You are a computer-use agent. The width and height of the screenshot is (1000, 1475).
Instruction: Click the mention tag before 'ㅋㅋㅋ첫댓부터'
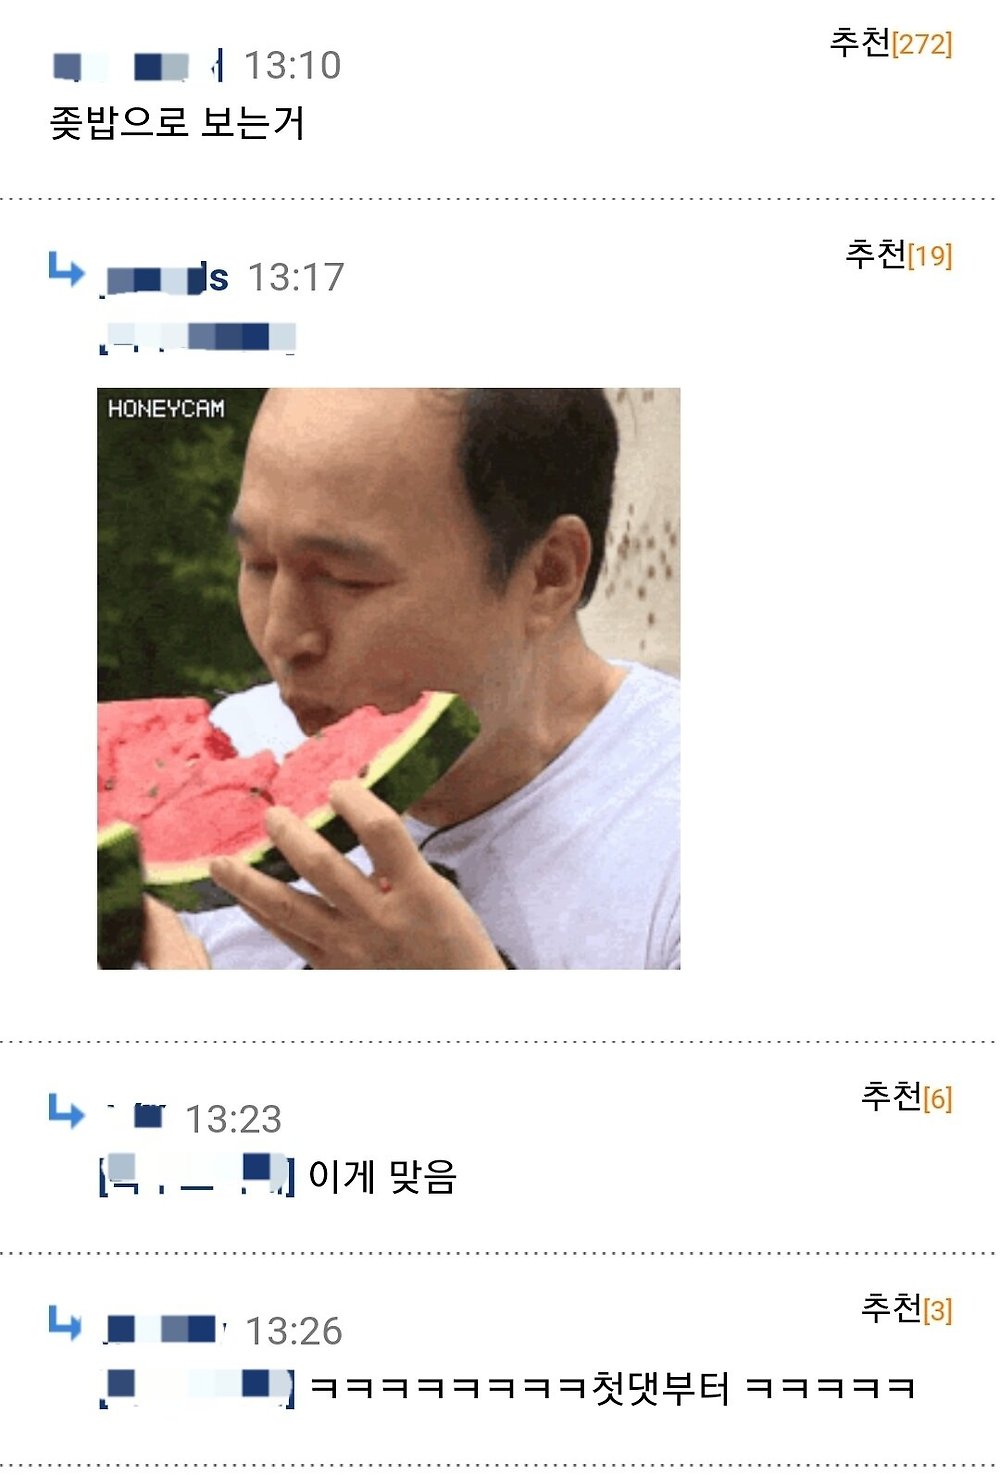pyautogui.click(x=197, y=1387)
